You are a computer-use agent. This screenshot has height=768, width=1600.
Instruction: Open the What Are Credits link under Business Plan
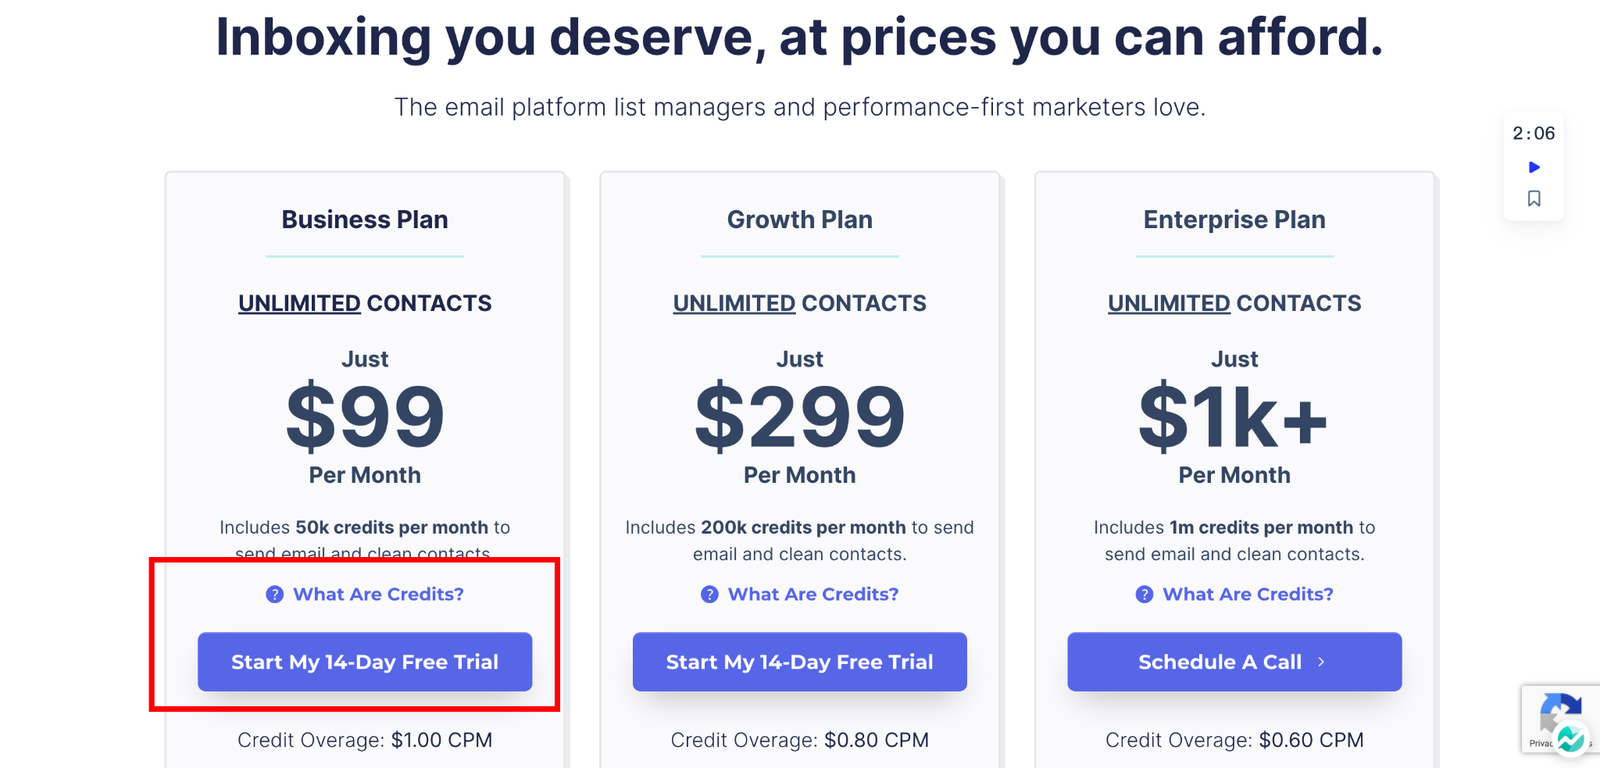[x=378, y=594]
